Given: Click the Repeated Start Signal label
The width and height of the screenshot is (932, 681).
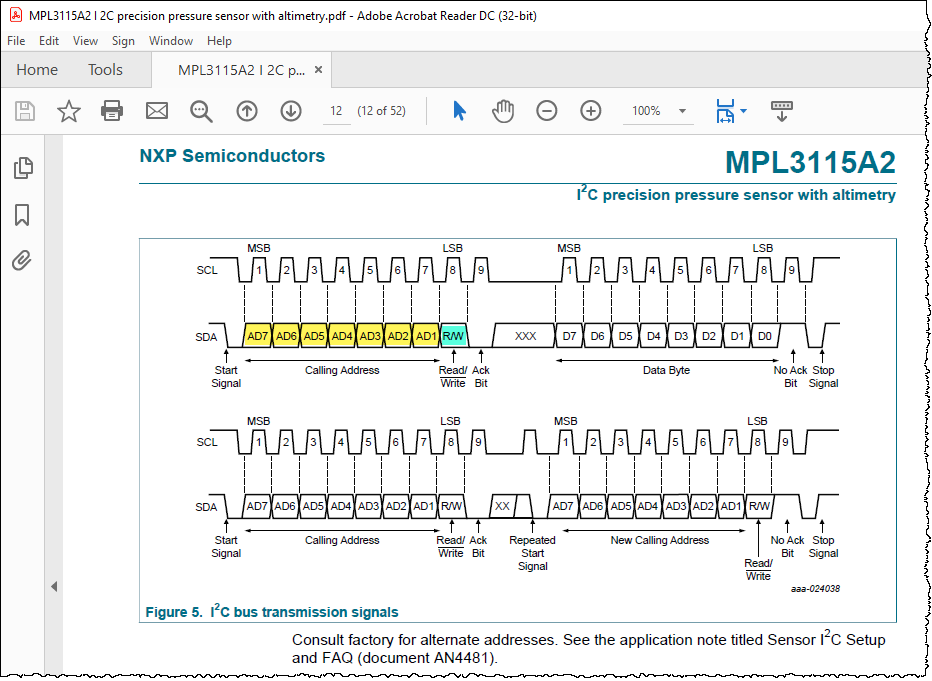Looking at the screenshot, I should (533, 553).
